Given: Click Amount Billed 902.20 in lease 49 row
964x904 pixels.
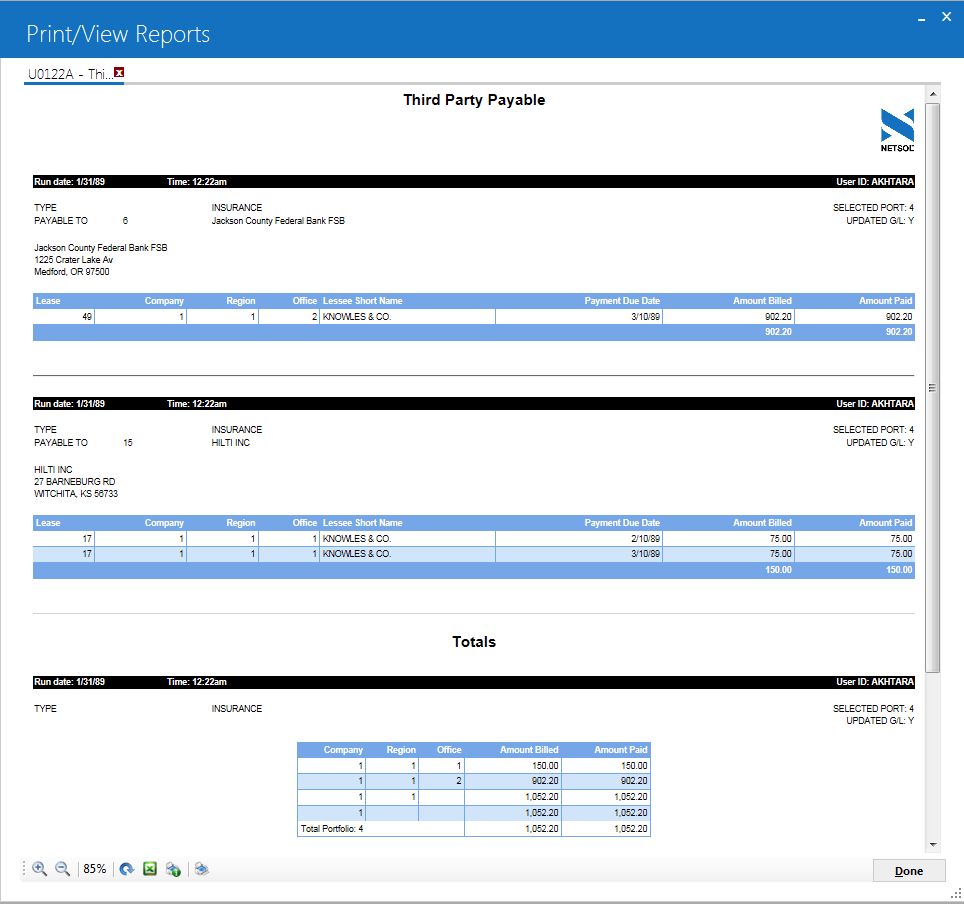Looking at the screenshot, I should 778,317.
